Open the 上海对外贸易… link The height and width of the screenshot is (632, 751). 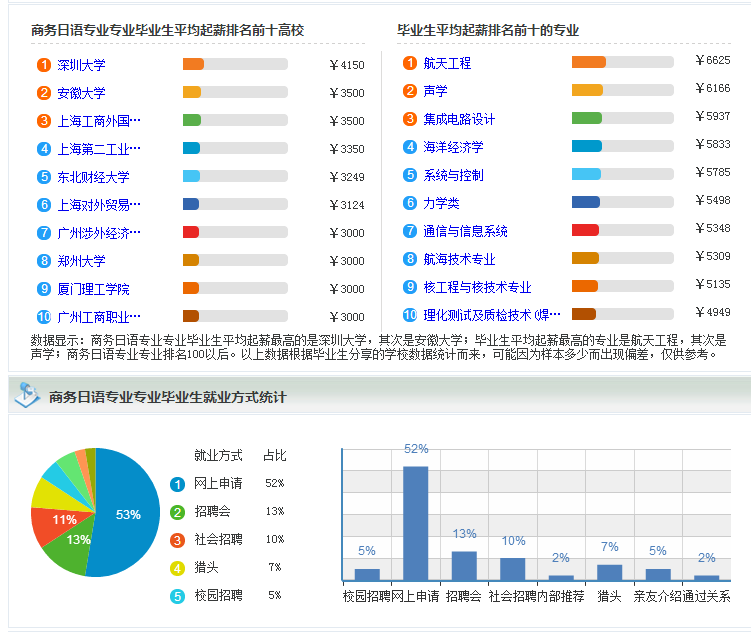pyautogui.click(x=99, y=205)
